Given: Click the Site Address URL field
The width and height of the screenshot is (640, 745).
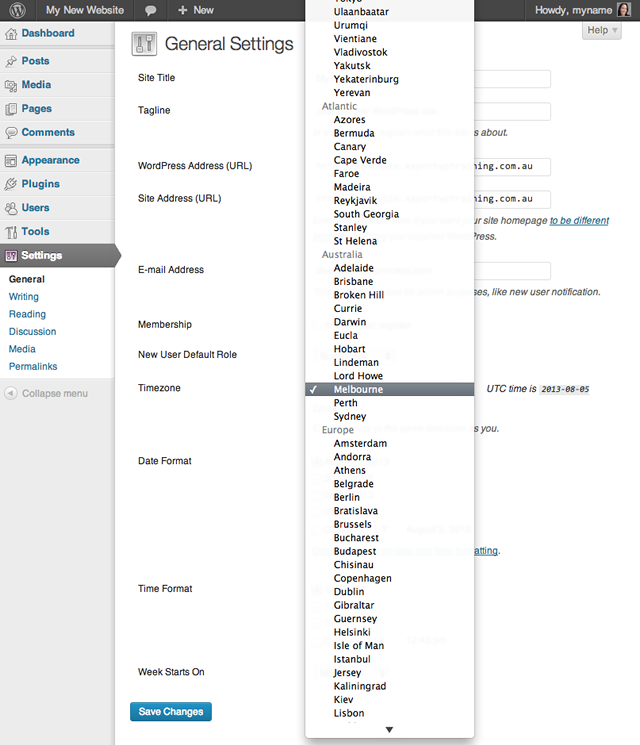Looking at the screenshot, I should 512,199.
